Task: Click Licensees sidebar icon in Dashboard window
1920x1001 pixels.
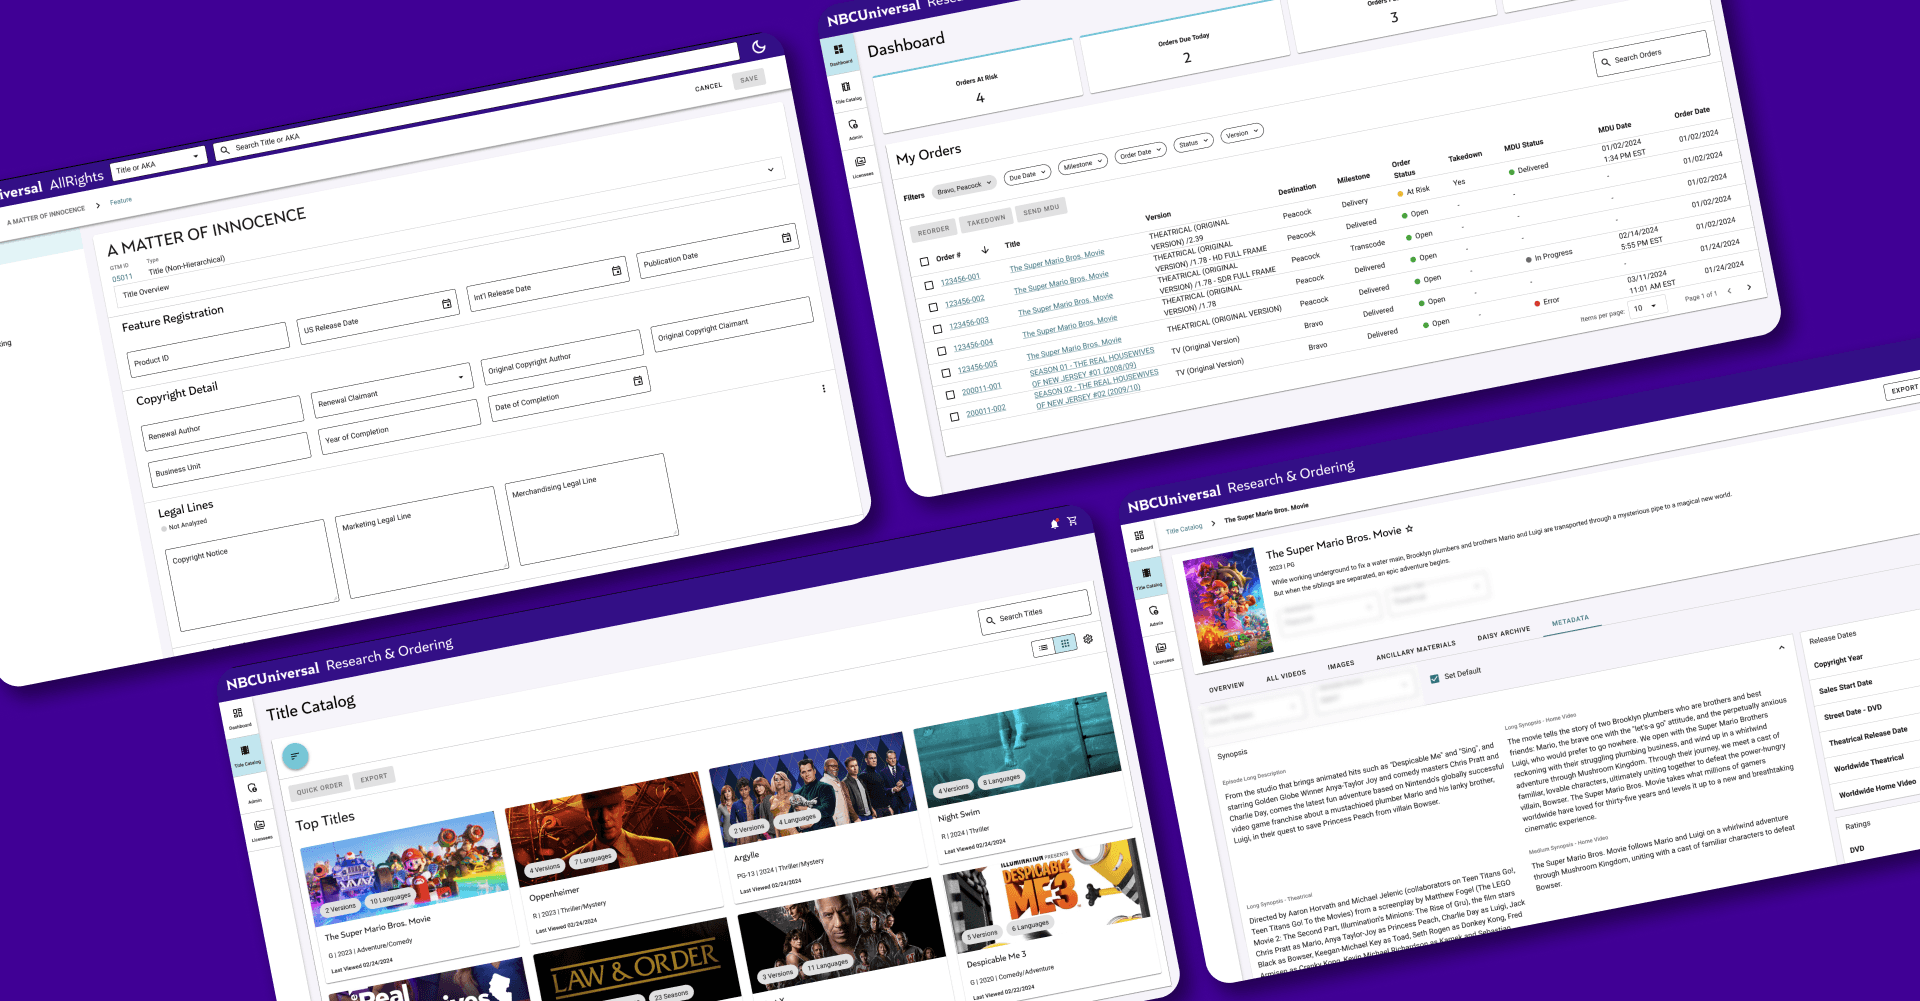Action: (861, 163)
